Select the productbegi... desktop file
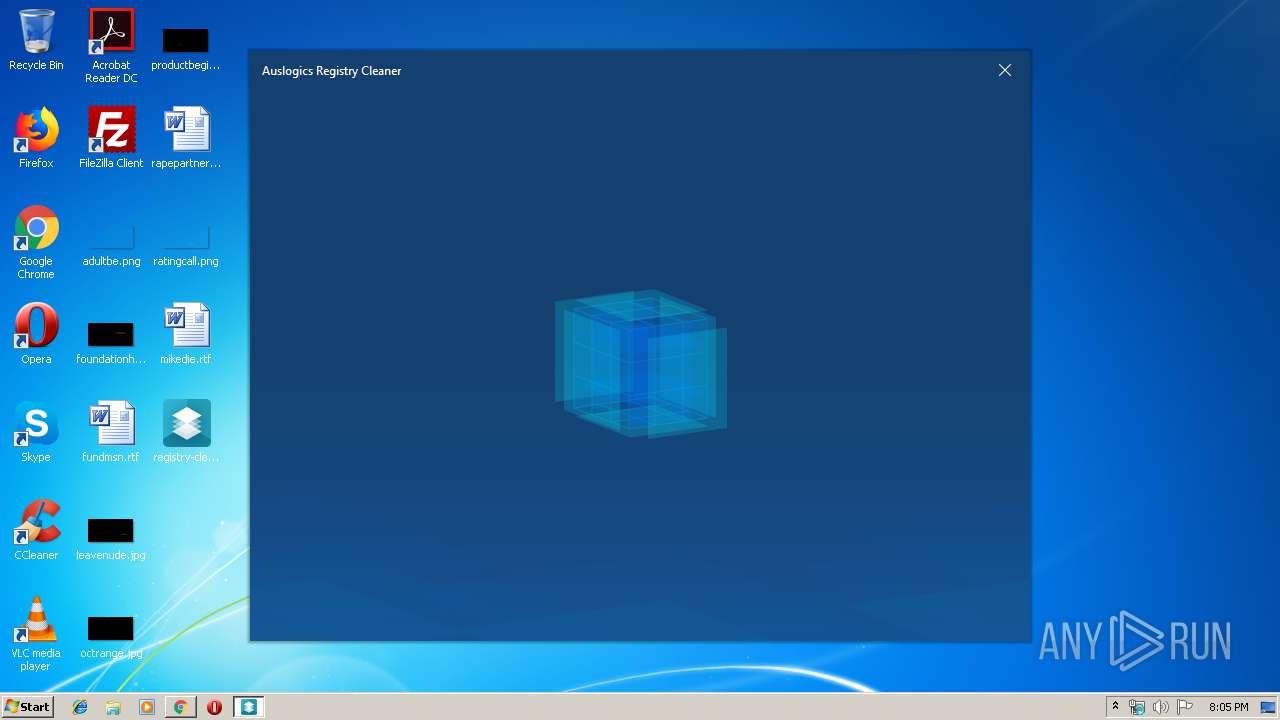The width and height of the screenshot is (1280, 720). click(186, 47)
